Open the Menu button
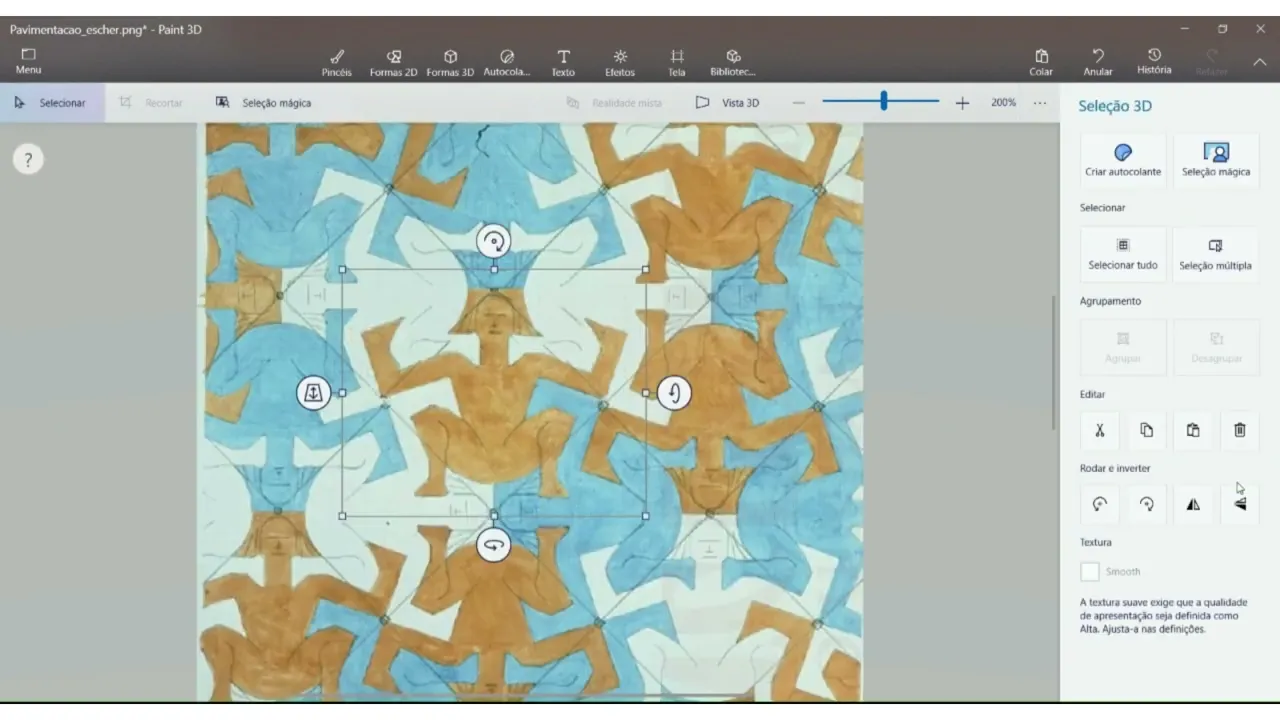 point(28,61)
